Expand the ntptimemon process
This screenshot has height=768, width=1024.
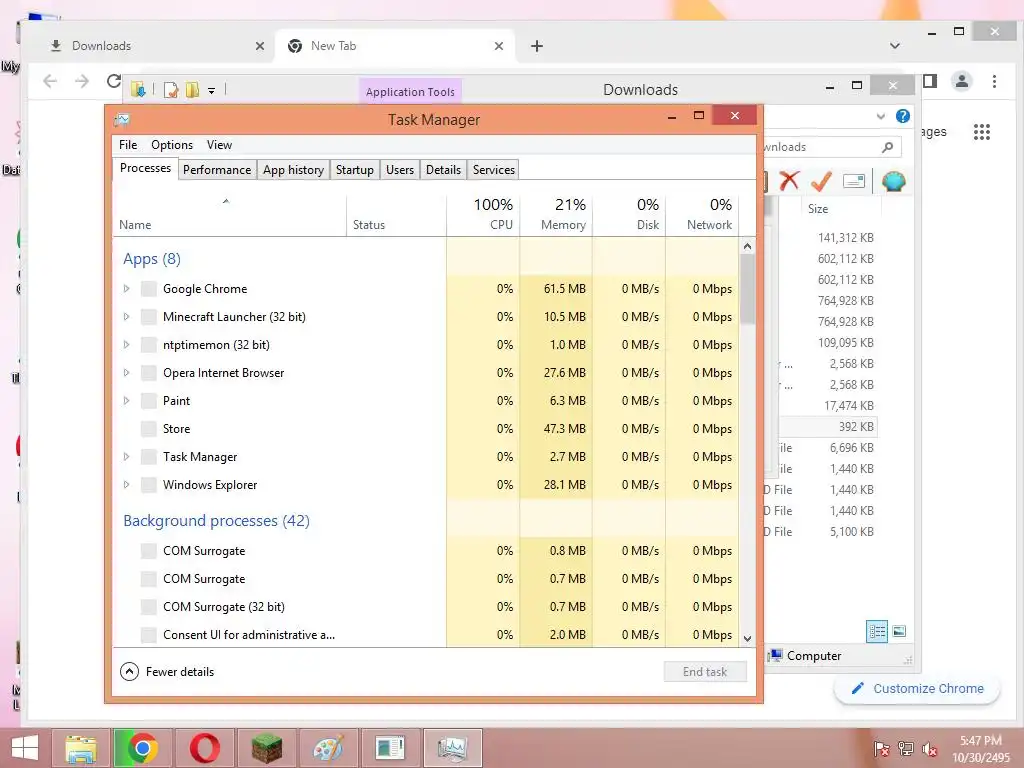(x=127, y=345)
